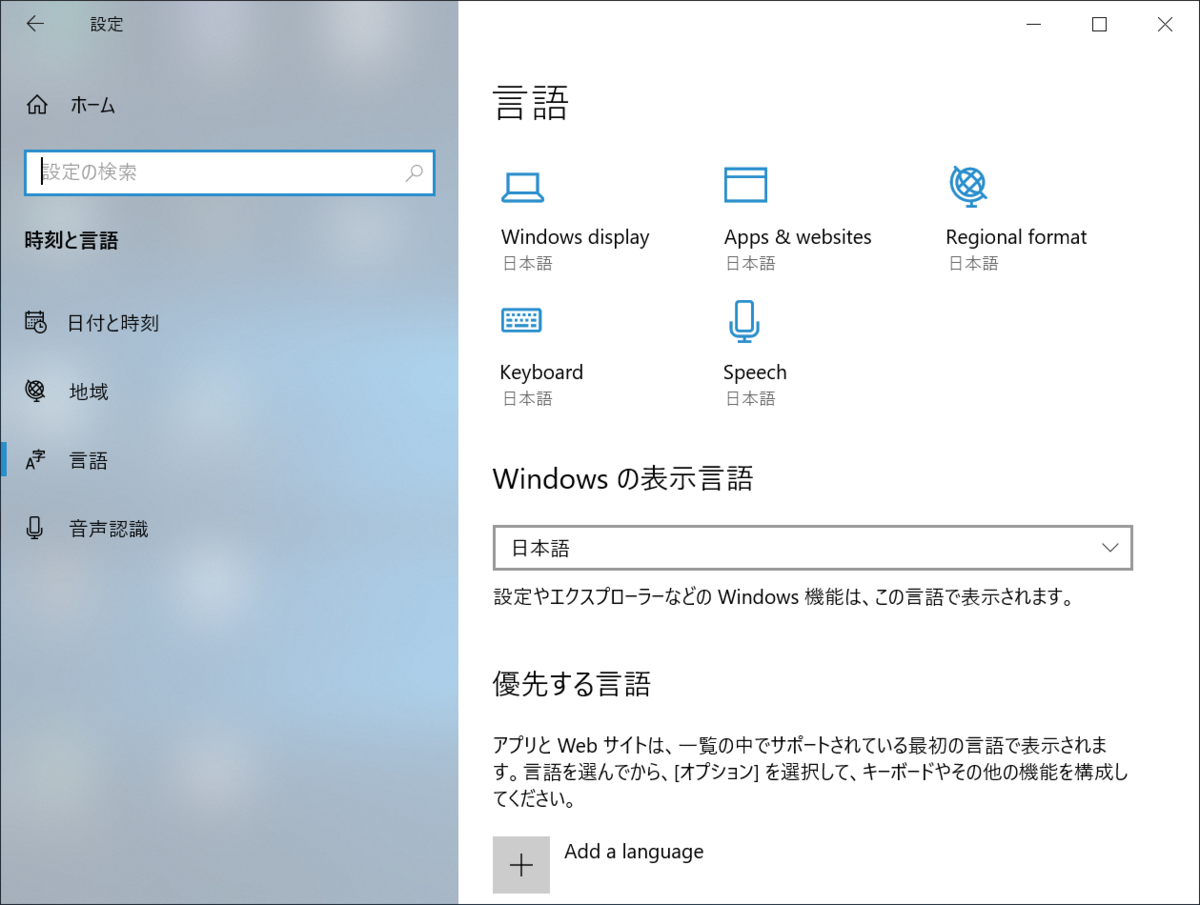Click the back arrow in title bar
Image resolution: width=1200 pixels, height=905 pixels.
pos(35,24)
